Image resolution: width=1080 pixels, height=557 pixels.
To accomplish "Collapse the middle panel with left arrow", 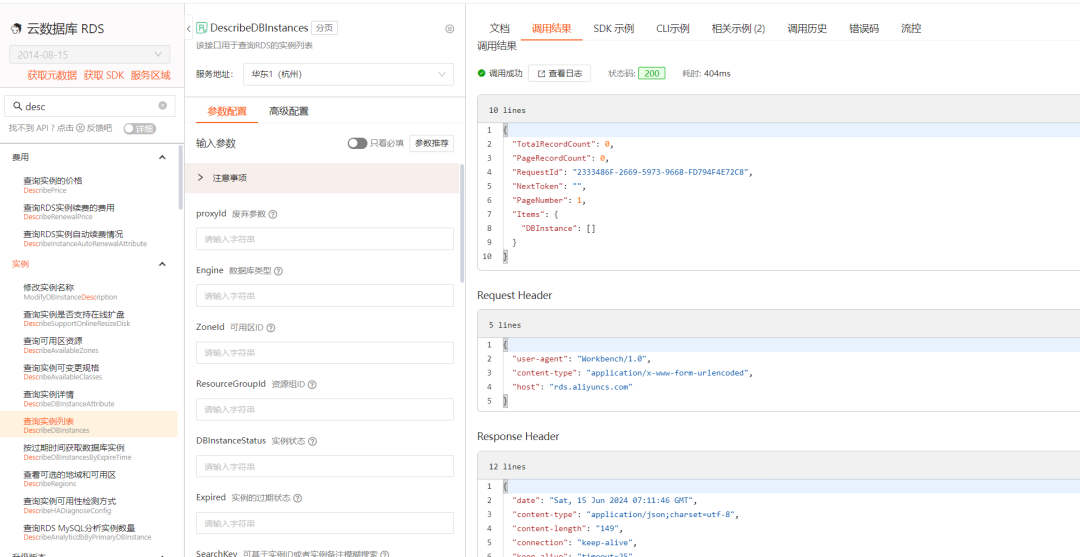I will 189,29.
